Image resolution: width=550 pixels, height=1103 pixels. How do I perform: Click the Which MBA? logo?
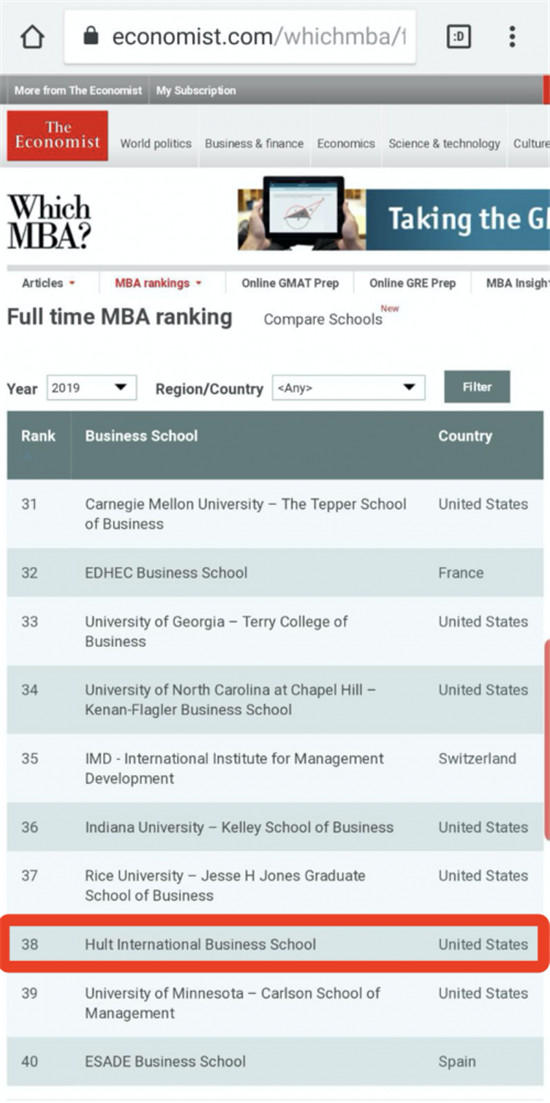[49, 222]
